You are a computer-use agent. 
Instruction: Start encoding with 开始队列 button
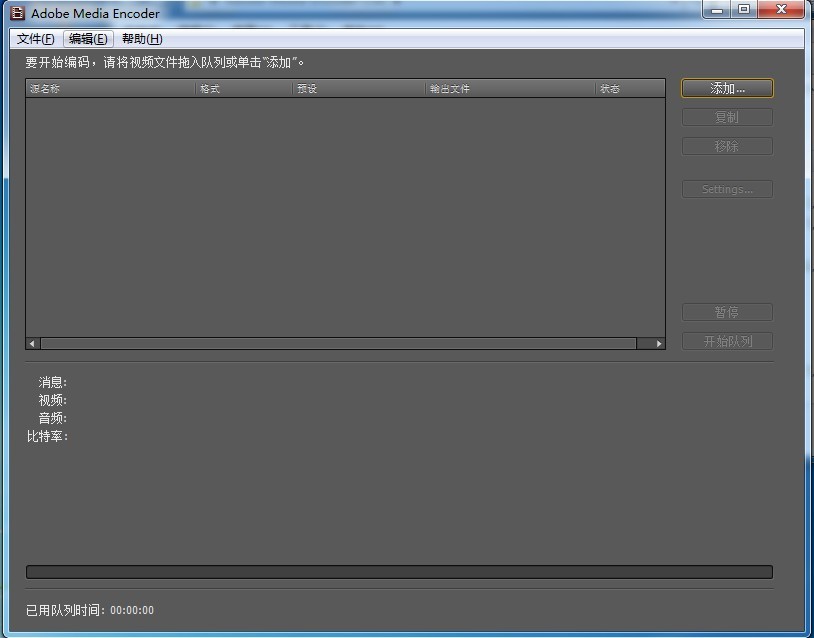tap(727, 341)
